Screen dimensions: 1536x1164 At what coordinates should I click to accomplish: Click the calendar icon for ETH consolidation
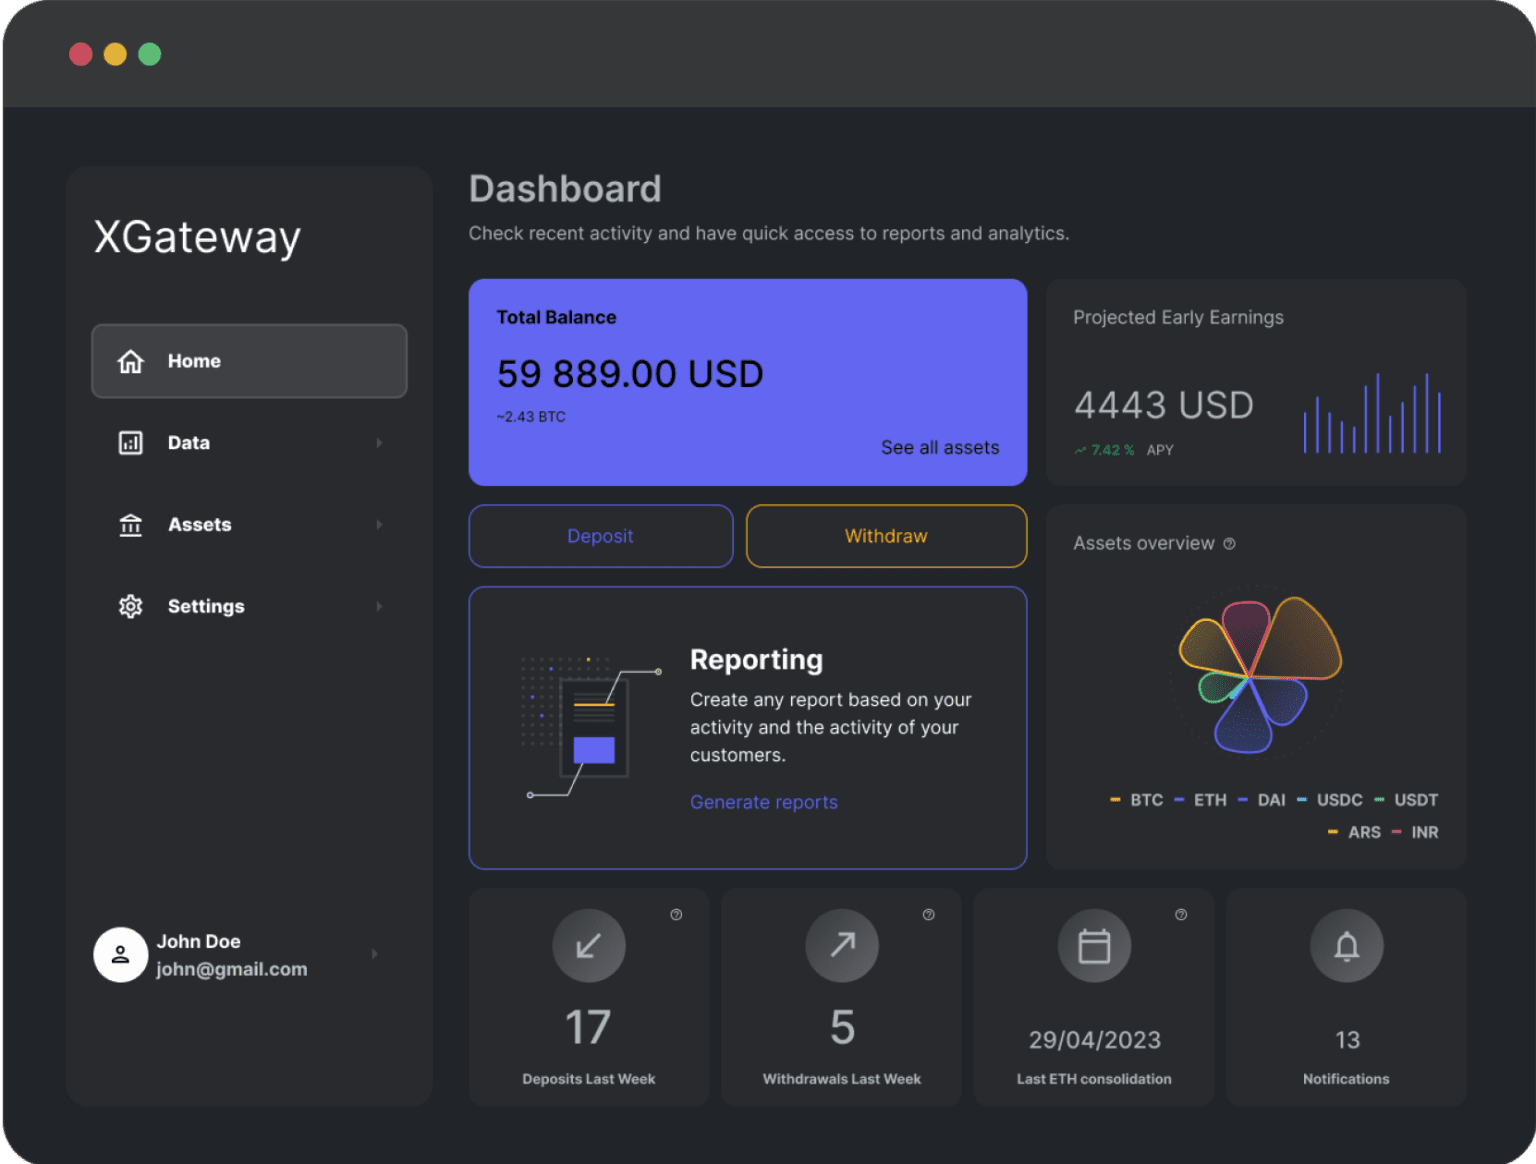point(1095,945)
